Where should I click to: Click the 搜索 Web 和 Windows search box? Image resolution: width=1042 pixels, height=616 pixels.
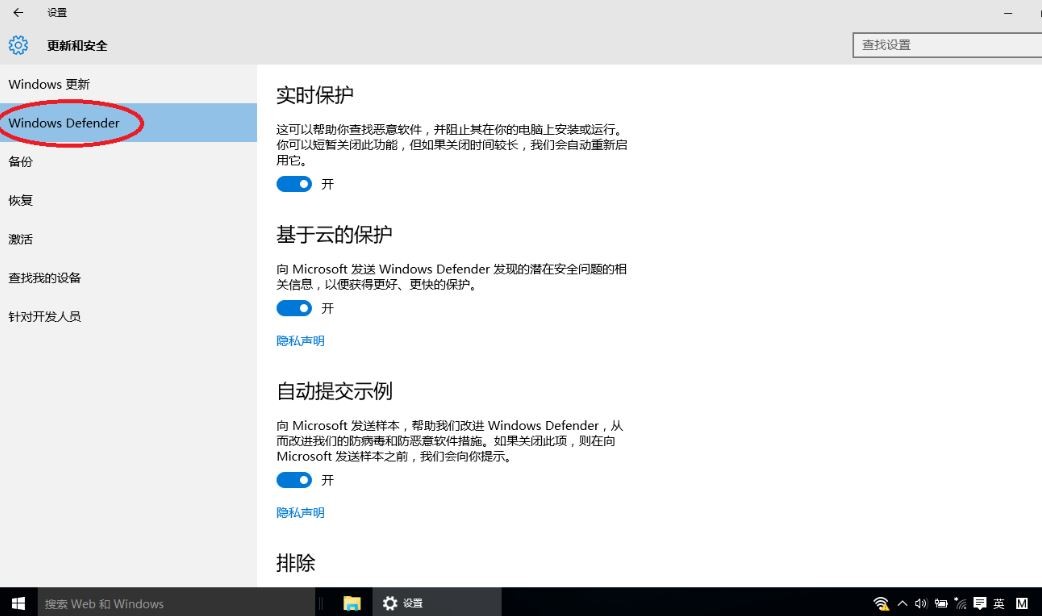[175, 603]
